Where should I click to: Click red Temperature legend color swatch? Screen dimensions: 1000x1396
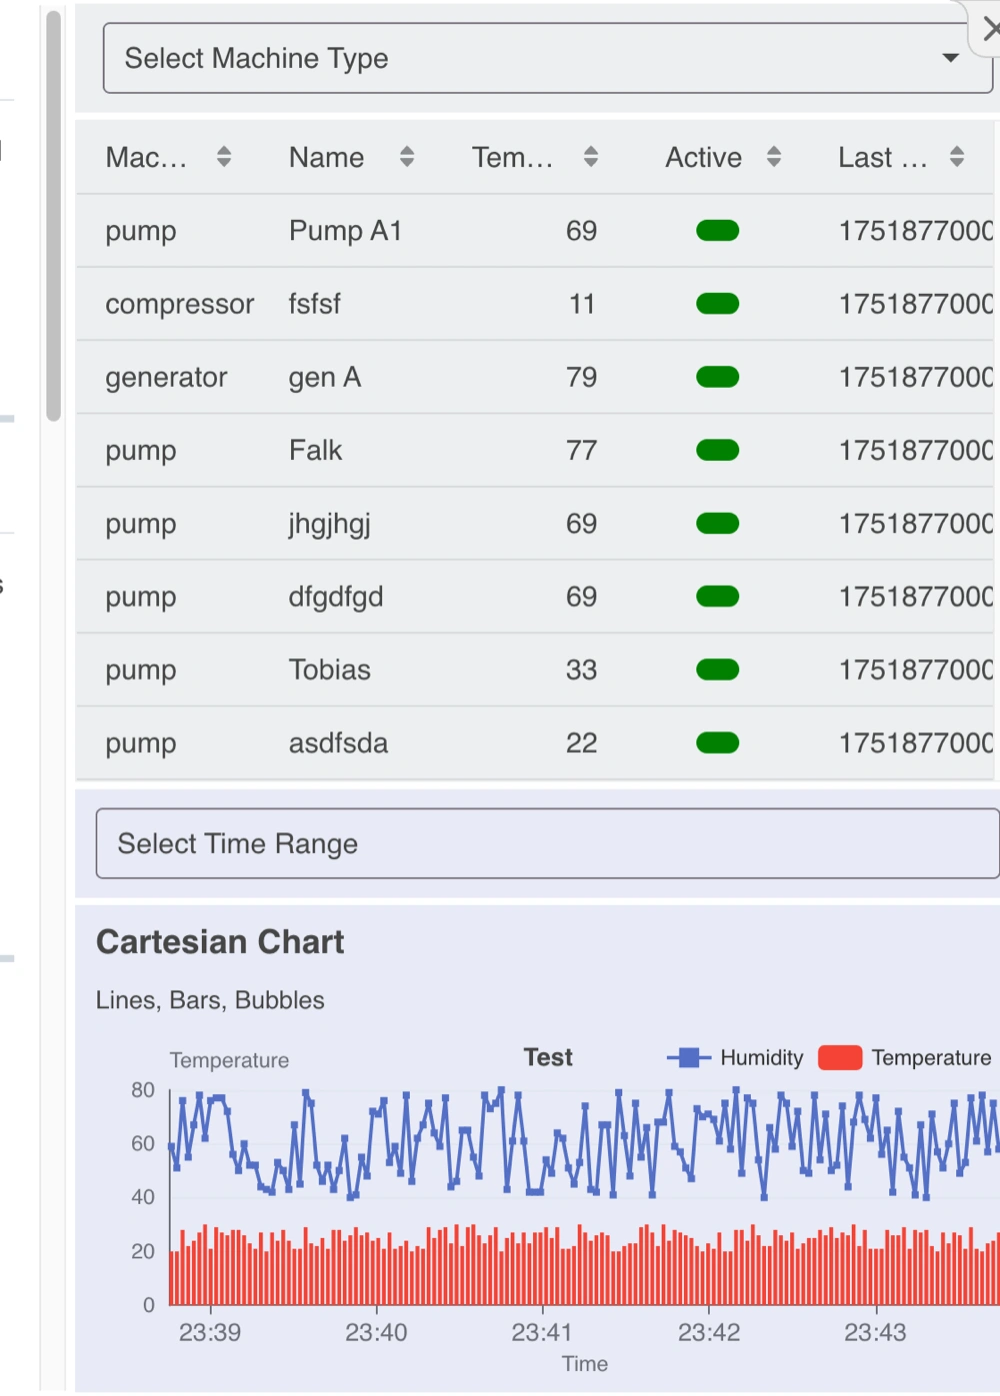coord(840,1058)
